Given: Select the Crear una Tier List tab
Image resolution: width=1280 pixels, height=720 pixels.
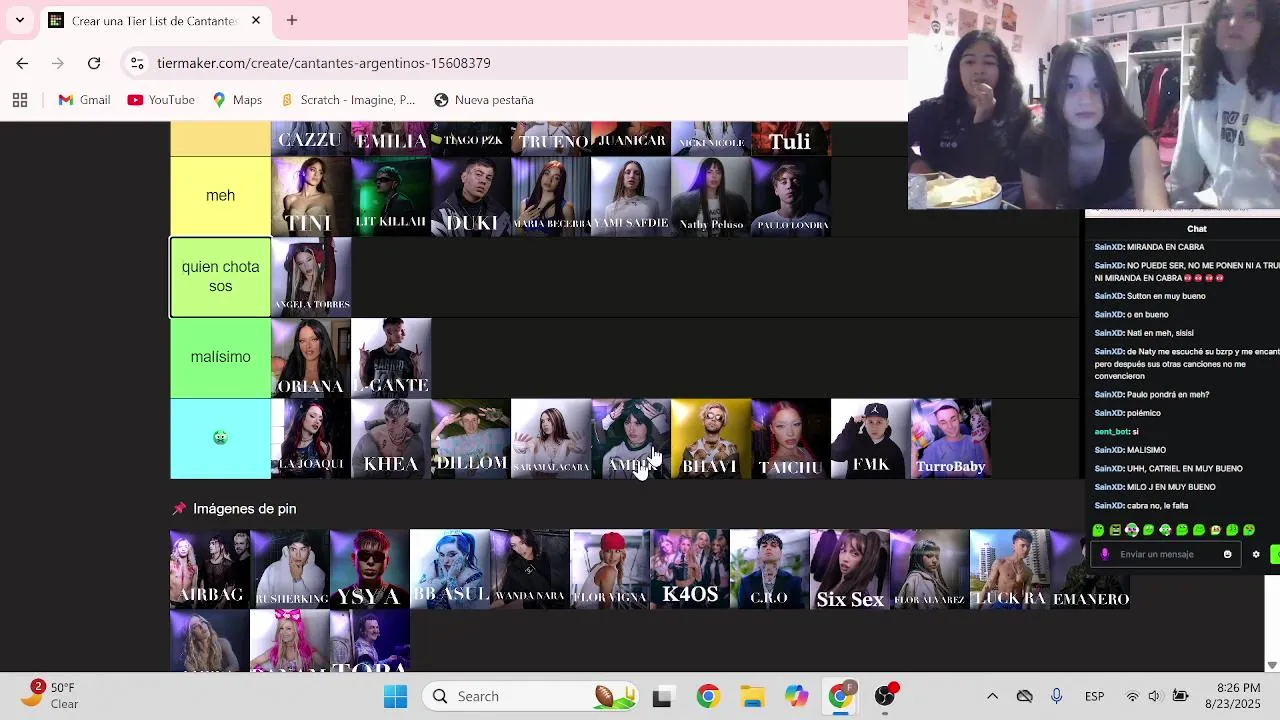Looking at the screenshot, I should pos(155,20).
